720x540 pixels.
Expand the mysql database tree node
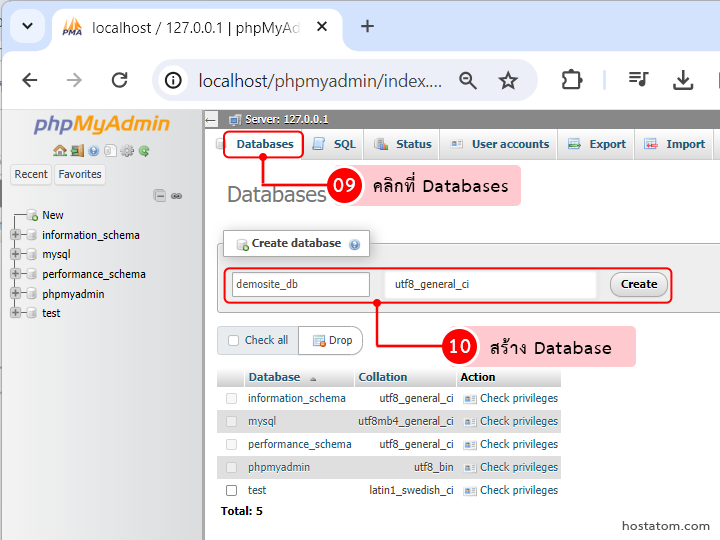pyautogui.click(x=15, y=254)
